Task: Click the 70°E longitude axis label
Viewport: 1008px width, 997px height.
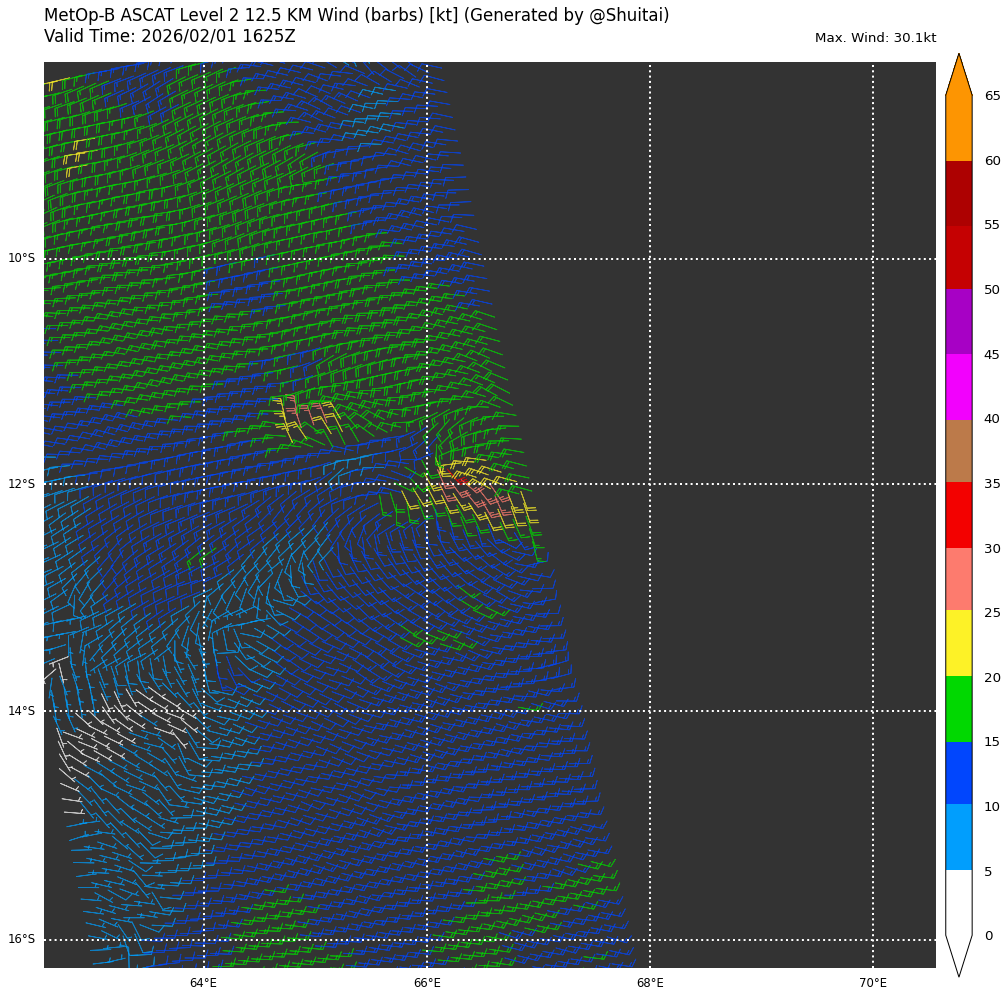Action: pos(873,983)
